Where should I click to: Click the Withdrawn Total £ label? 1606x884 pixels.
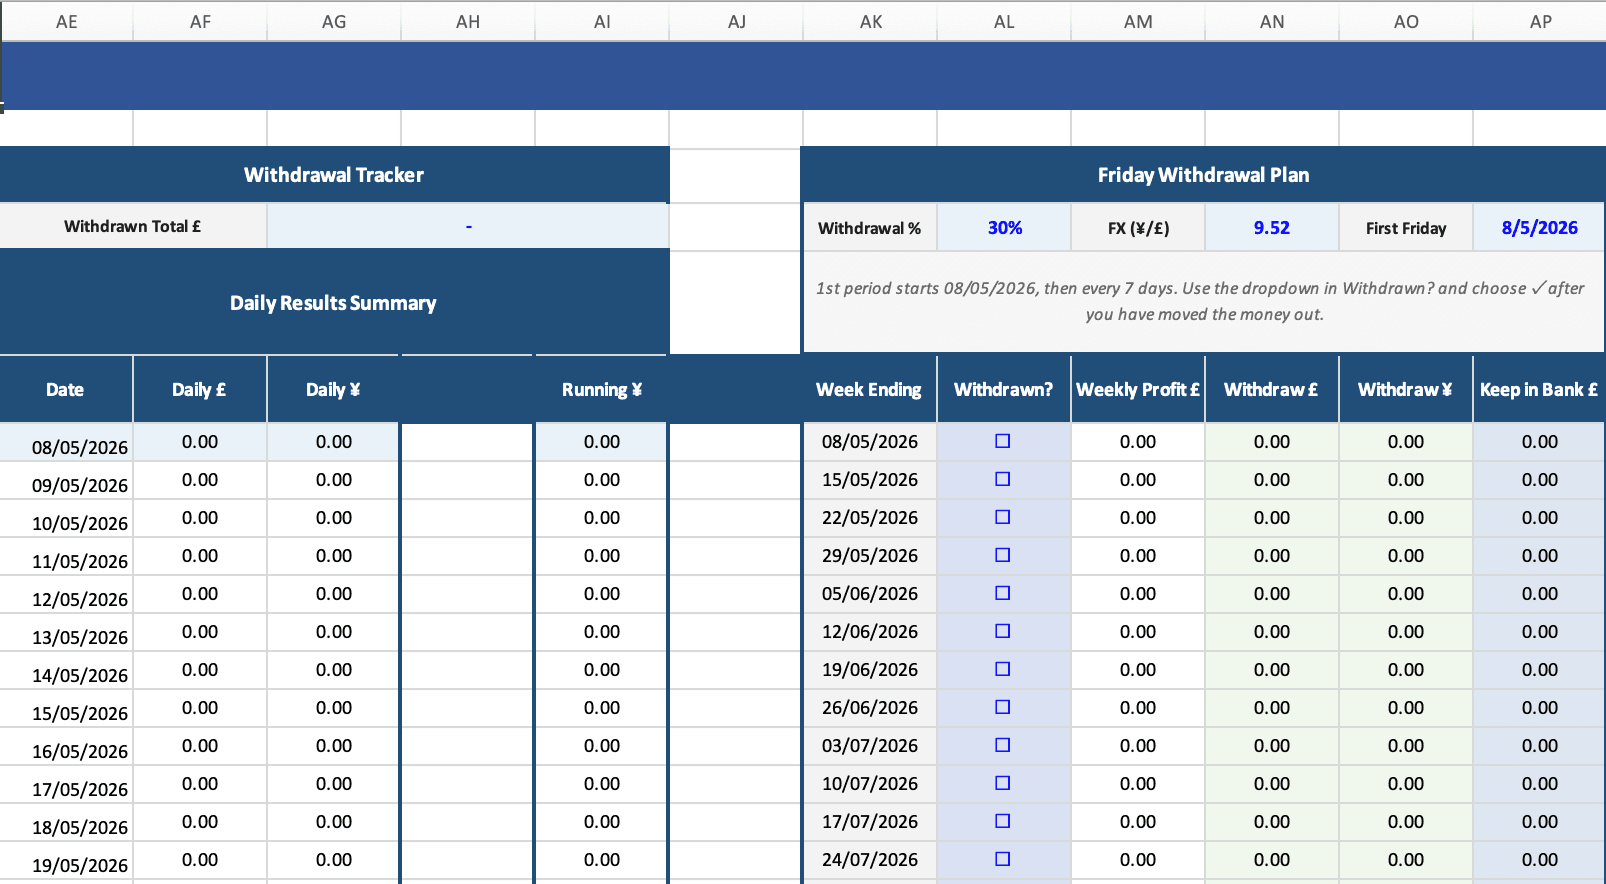tap(133, 226)
